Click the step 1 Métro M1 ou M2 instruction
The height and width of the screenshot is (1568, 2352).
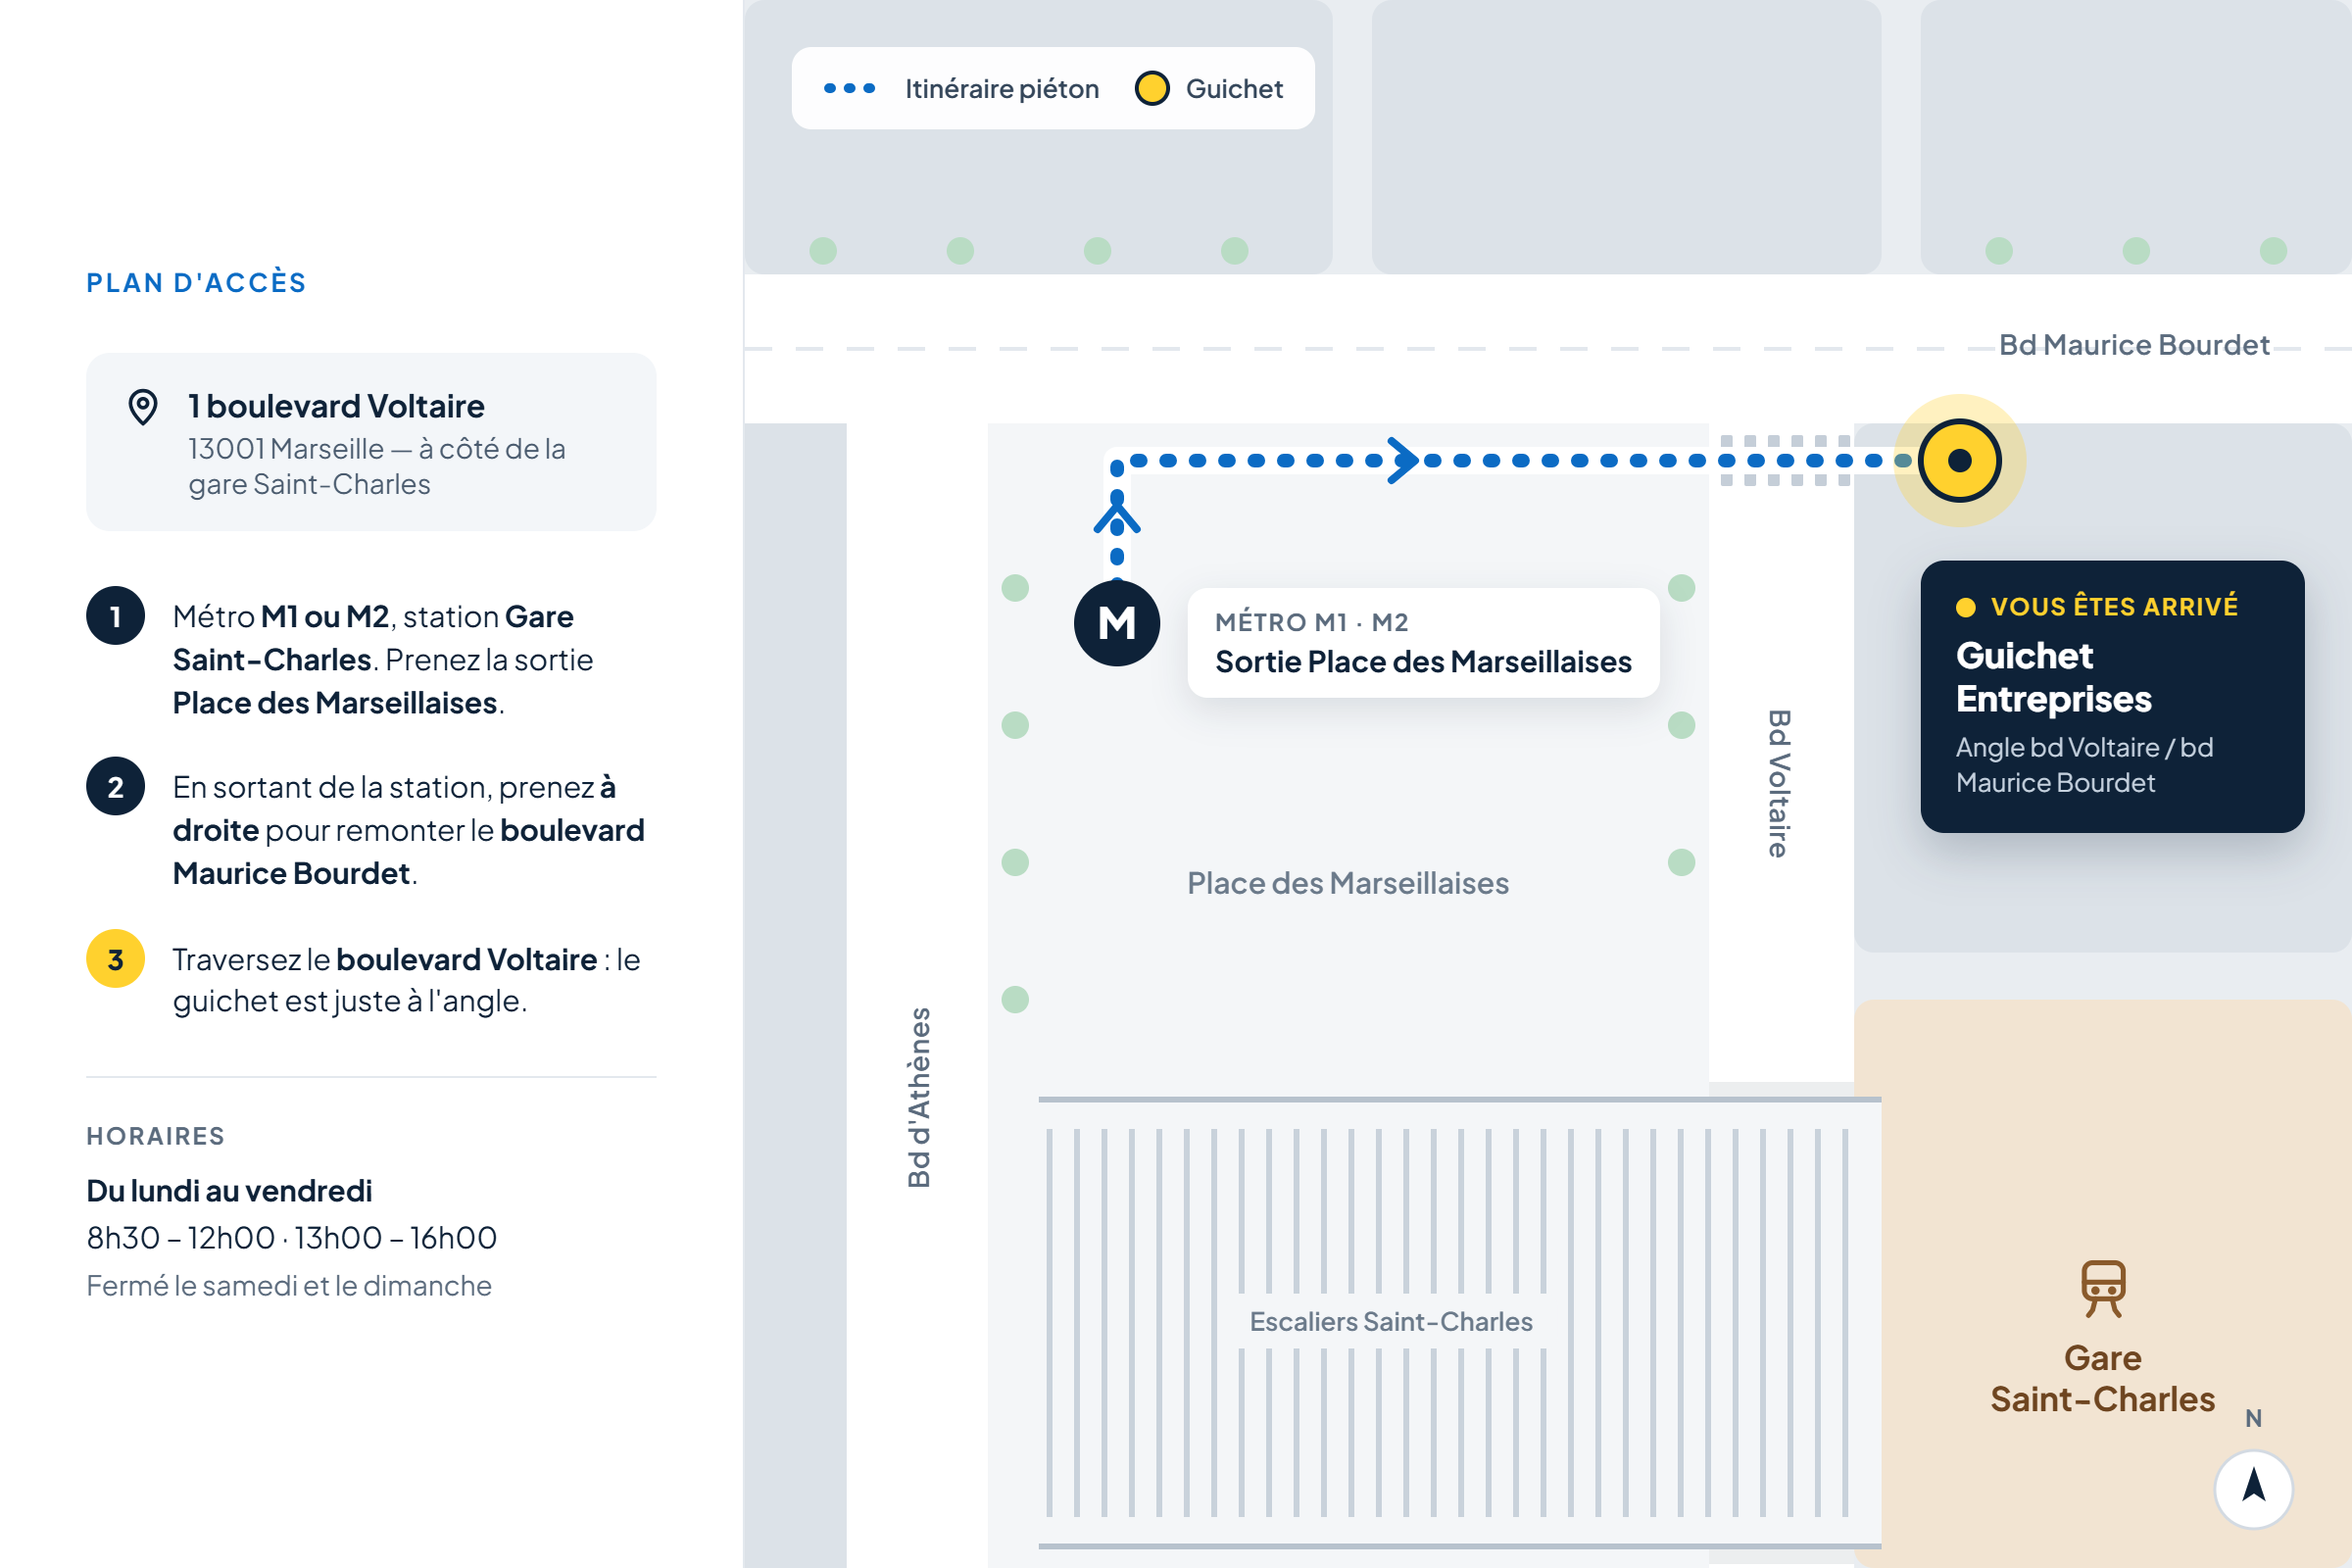pyautogui.click(x=383, y=660)
